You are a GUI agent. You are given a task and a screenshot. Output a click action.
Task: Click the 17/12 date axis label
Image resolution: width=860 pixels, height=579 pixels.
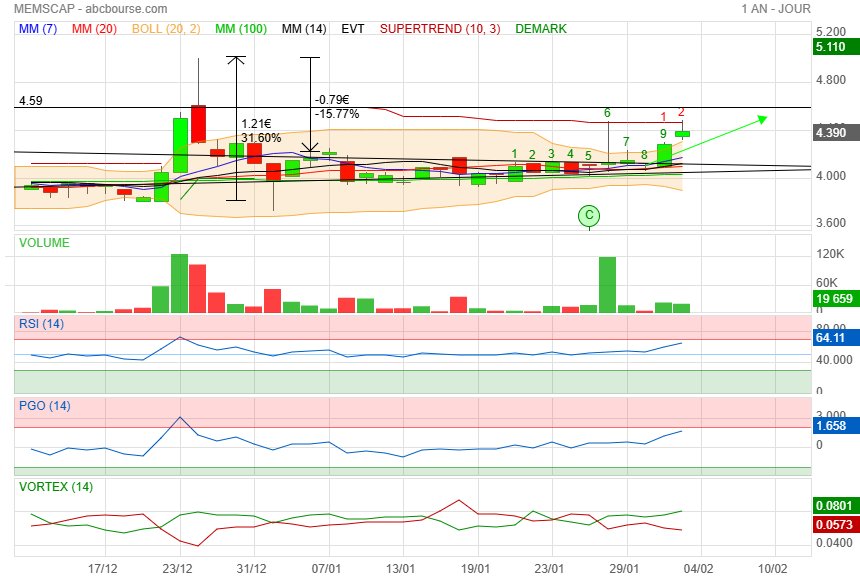[x=103, y=568]
